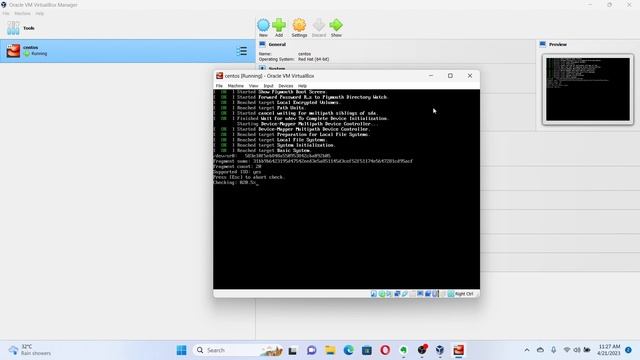Screen dimensions: 640x360
Task: Click the Discard toolbar icon
Action: [319, 25]
